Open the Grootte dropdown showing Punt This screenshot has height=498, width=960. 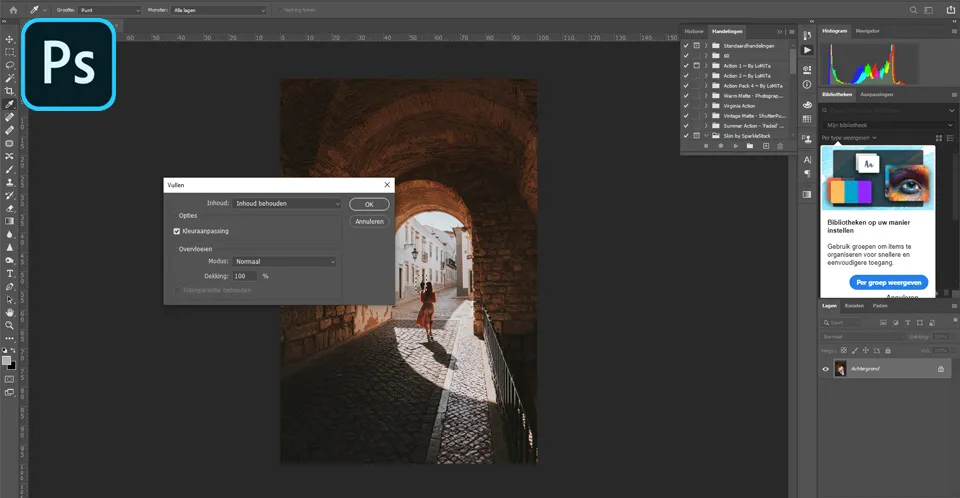(110, 10)
